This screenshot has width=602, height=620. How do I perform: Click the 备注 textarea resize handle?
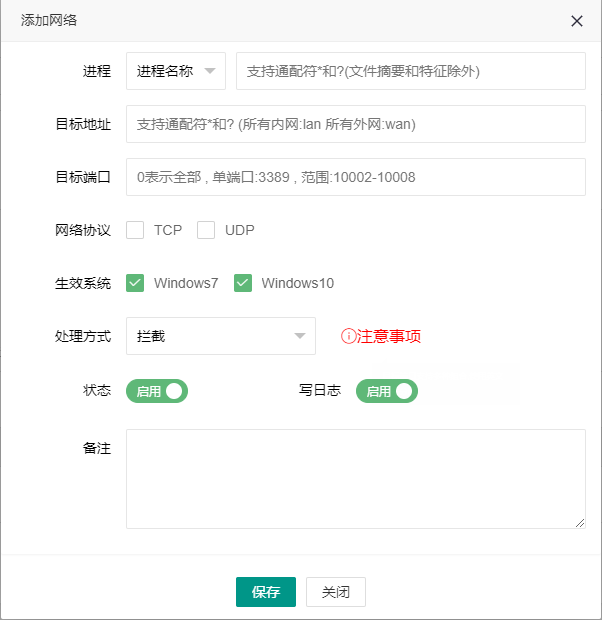[580, 523]
